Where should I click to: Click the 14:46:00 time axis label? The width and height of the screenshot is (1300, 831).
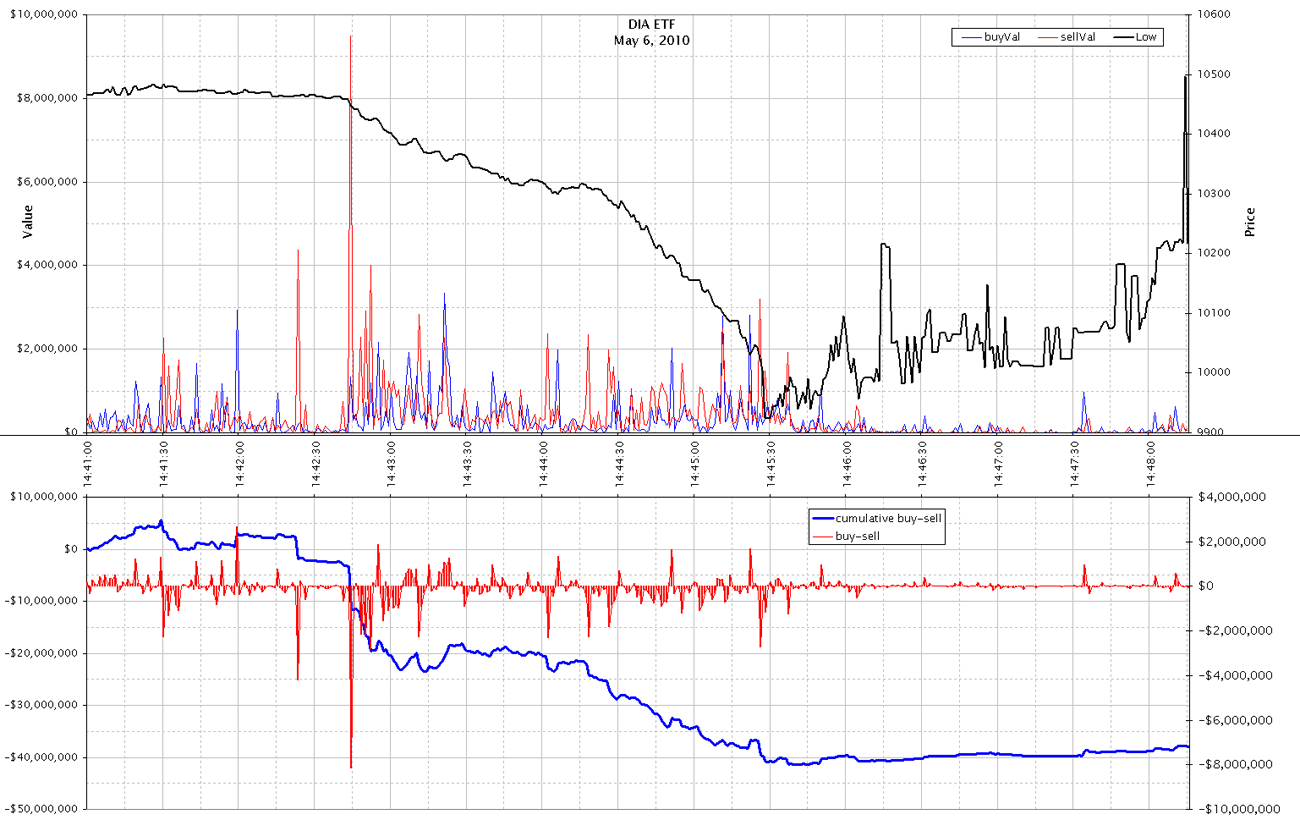(849, 464)
